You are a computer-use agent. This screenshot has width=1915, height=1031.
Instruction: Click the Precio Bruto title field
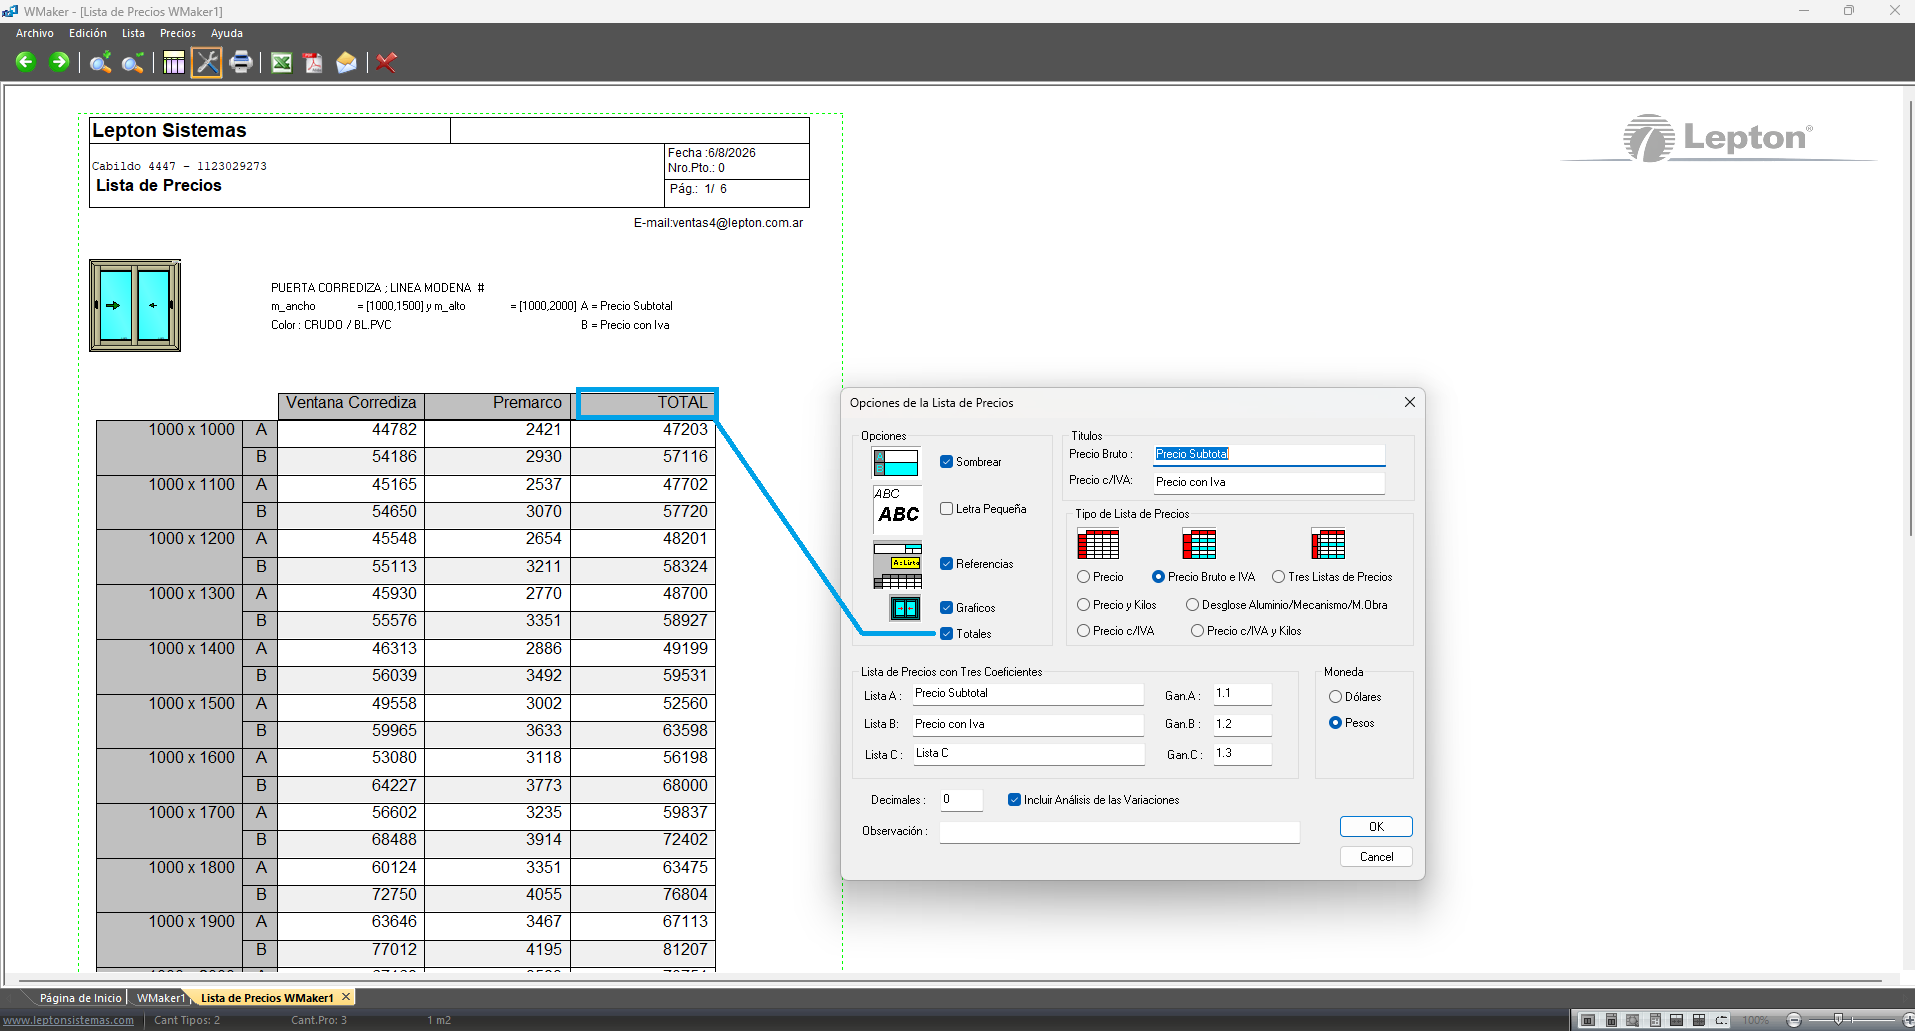click(1269, 455)
